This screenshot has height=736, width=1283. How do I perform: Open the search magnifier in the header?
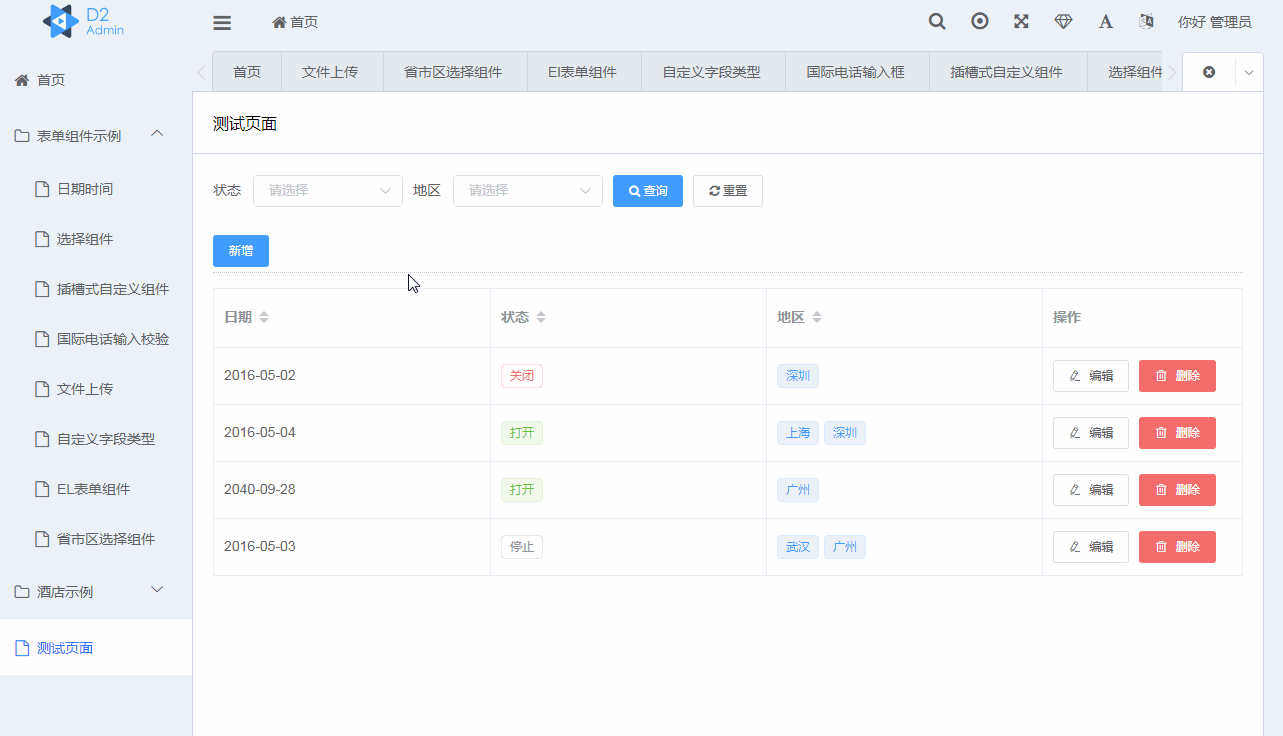click(x=937, y=21)
